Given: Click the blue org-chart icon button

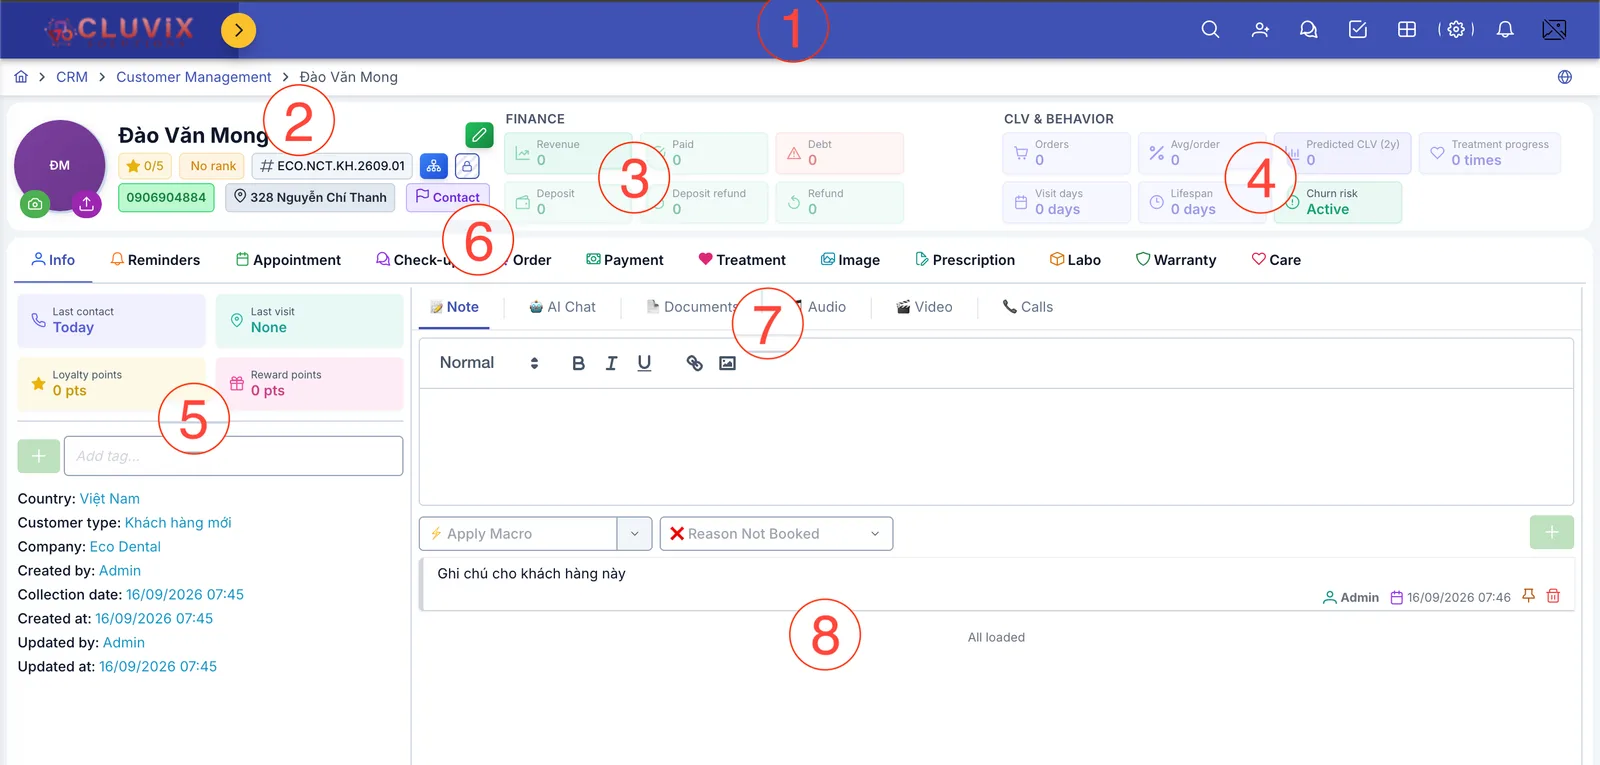Looking at the screenshot, I should point(434,166).
